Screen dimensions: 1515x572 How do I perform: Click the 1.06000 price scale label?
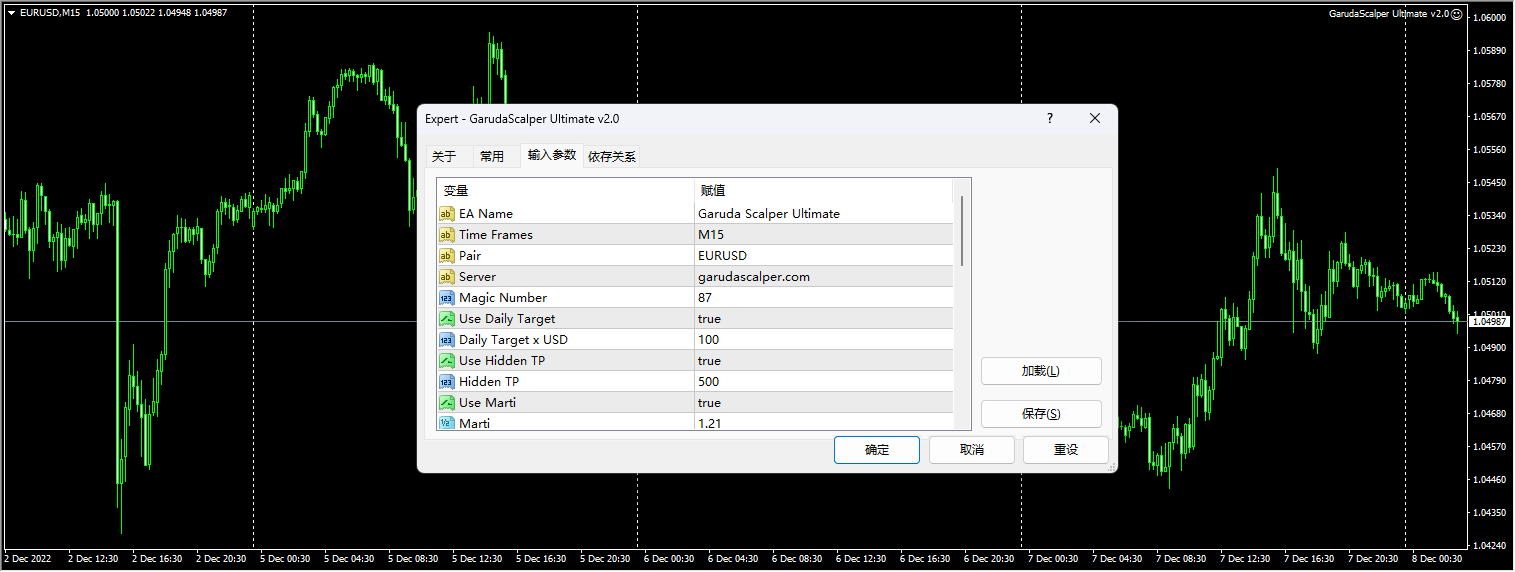click(1490, 18)
